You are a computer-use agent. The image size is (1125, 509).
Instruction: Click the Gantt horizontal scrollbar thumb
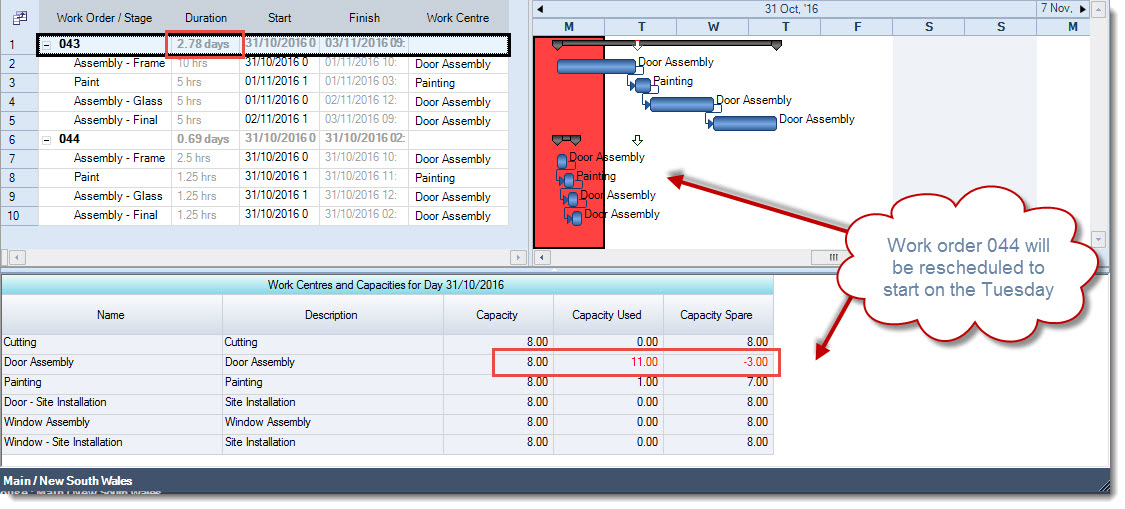pyautogui.click(x=833, y=257)
